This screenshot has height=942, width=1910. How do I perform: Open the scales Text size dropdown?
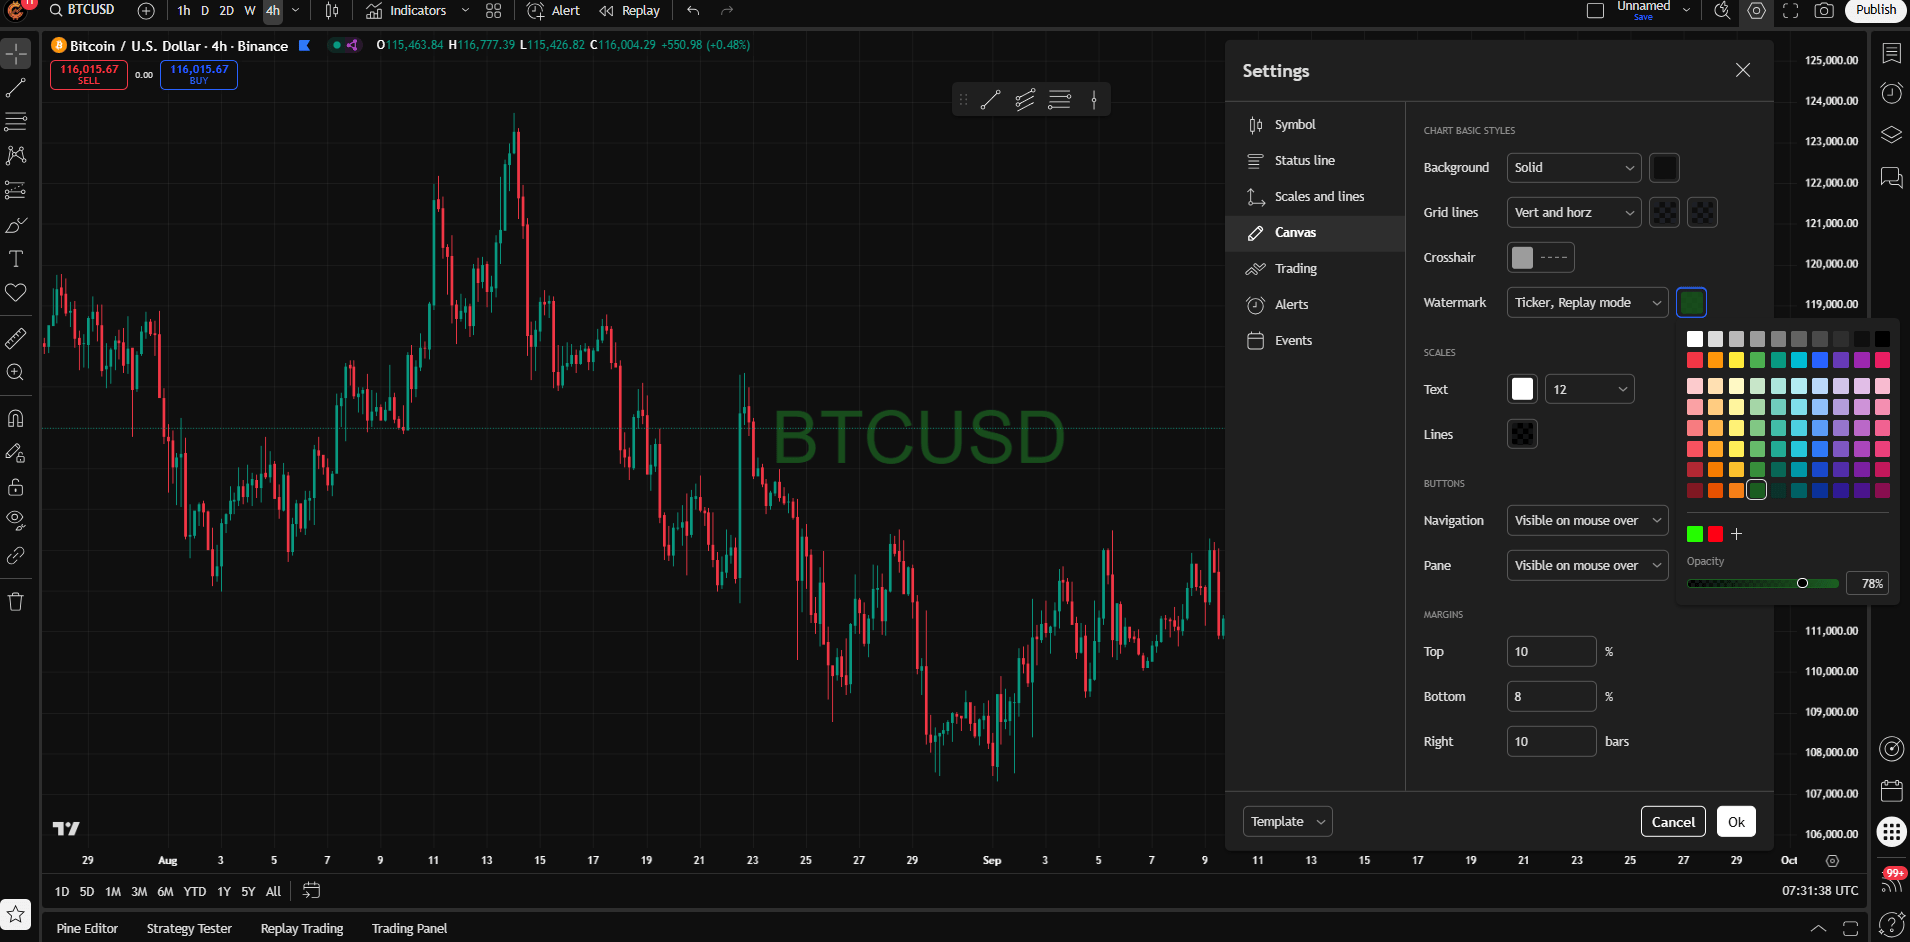point(1590,390)
